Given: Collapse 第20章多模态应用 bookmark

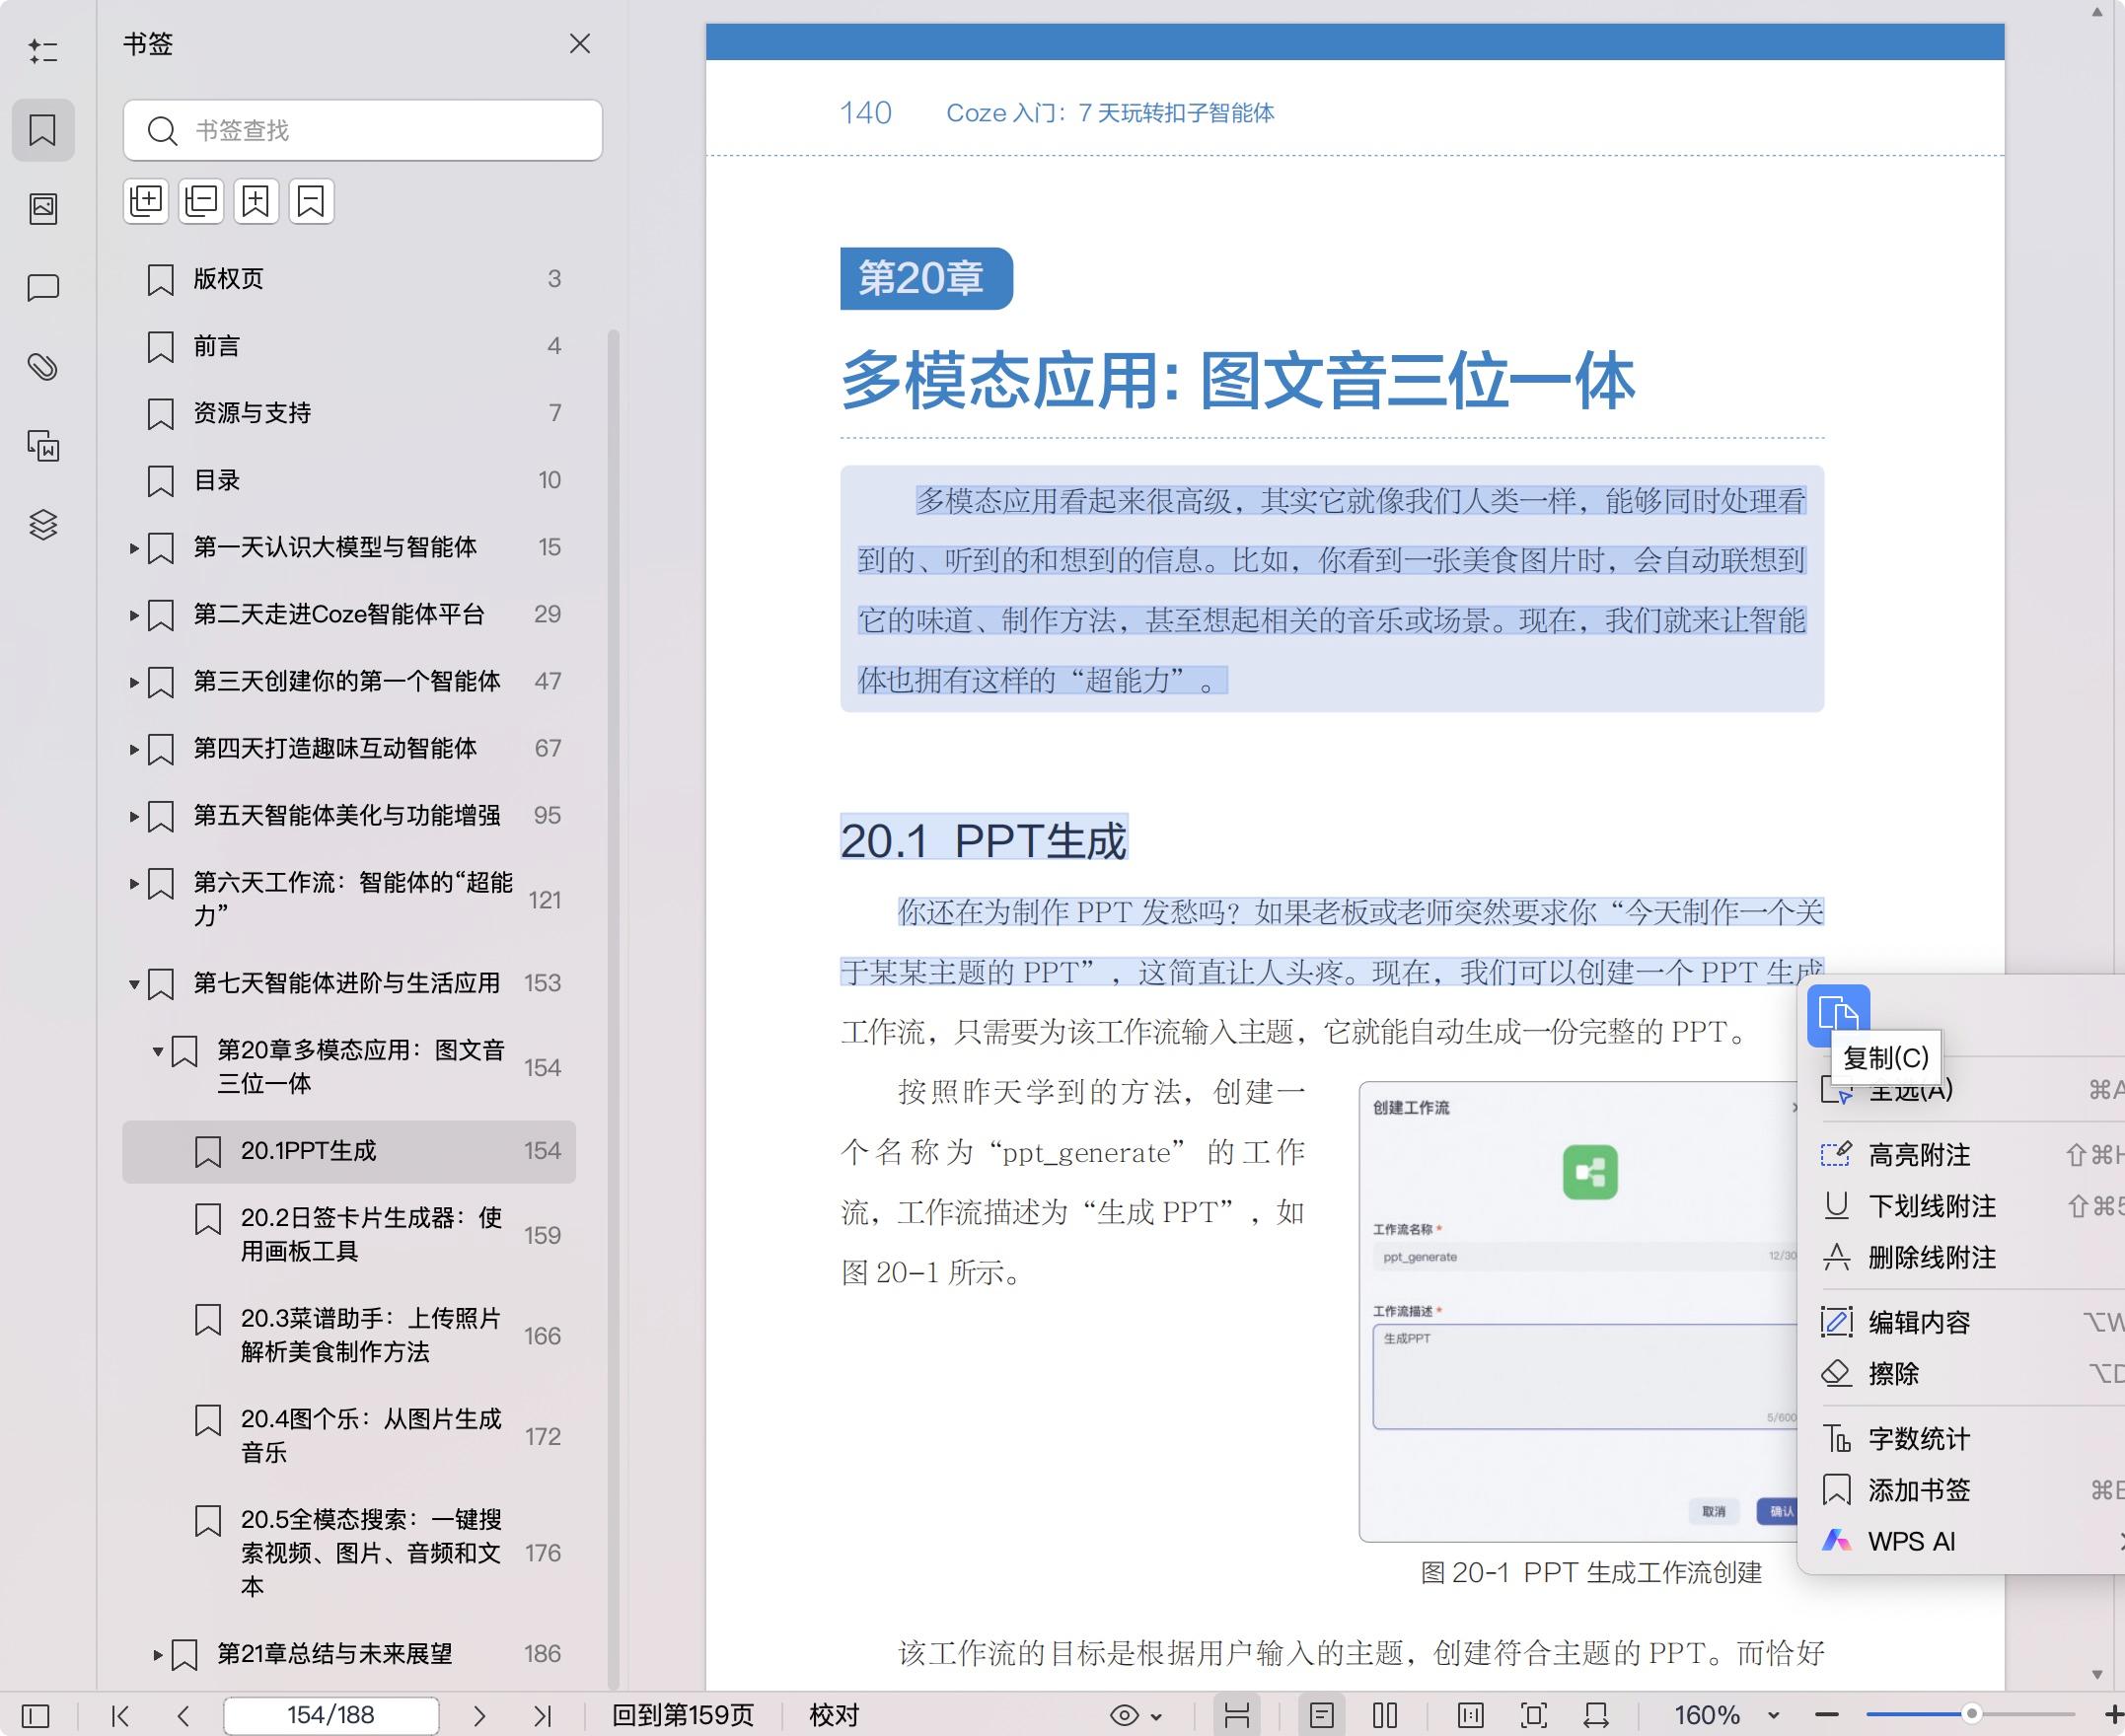Looking at the screenshot, I should 158,1051.
